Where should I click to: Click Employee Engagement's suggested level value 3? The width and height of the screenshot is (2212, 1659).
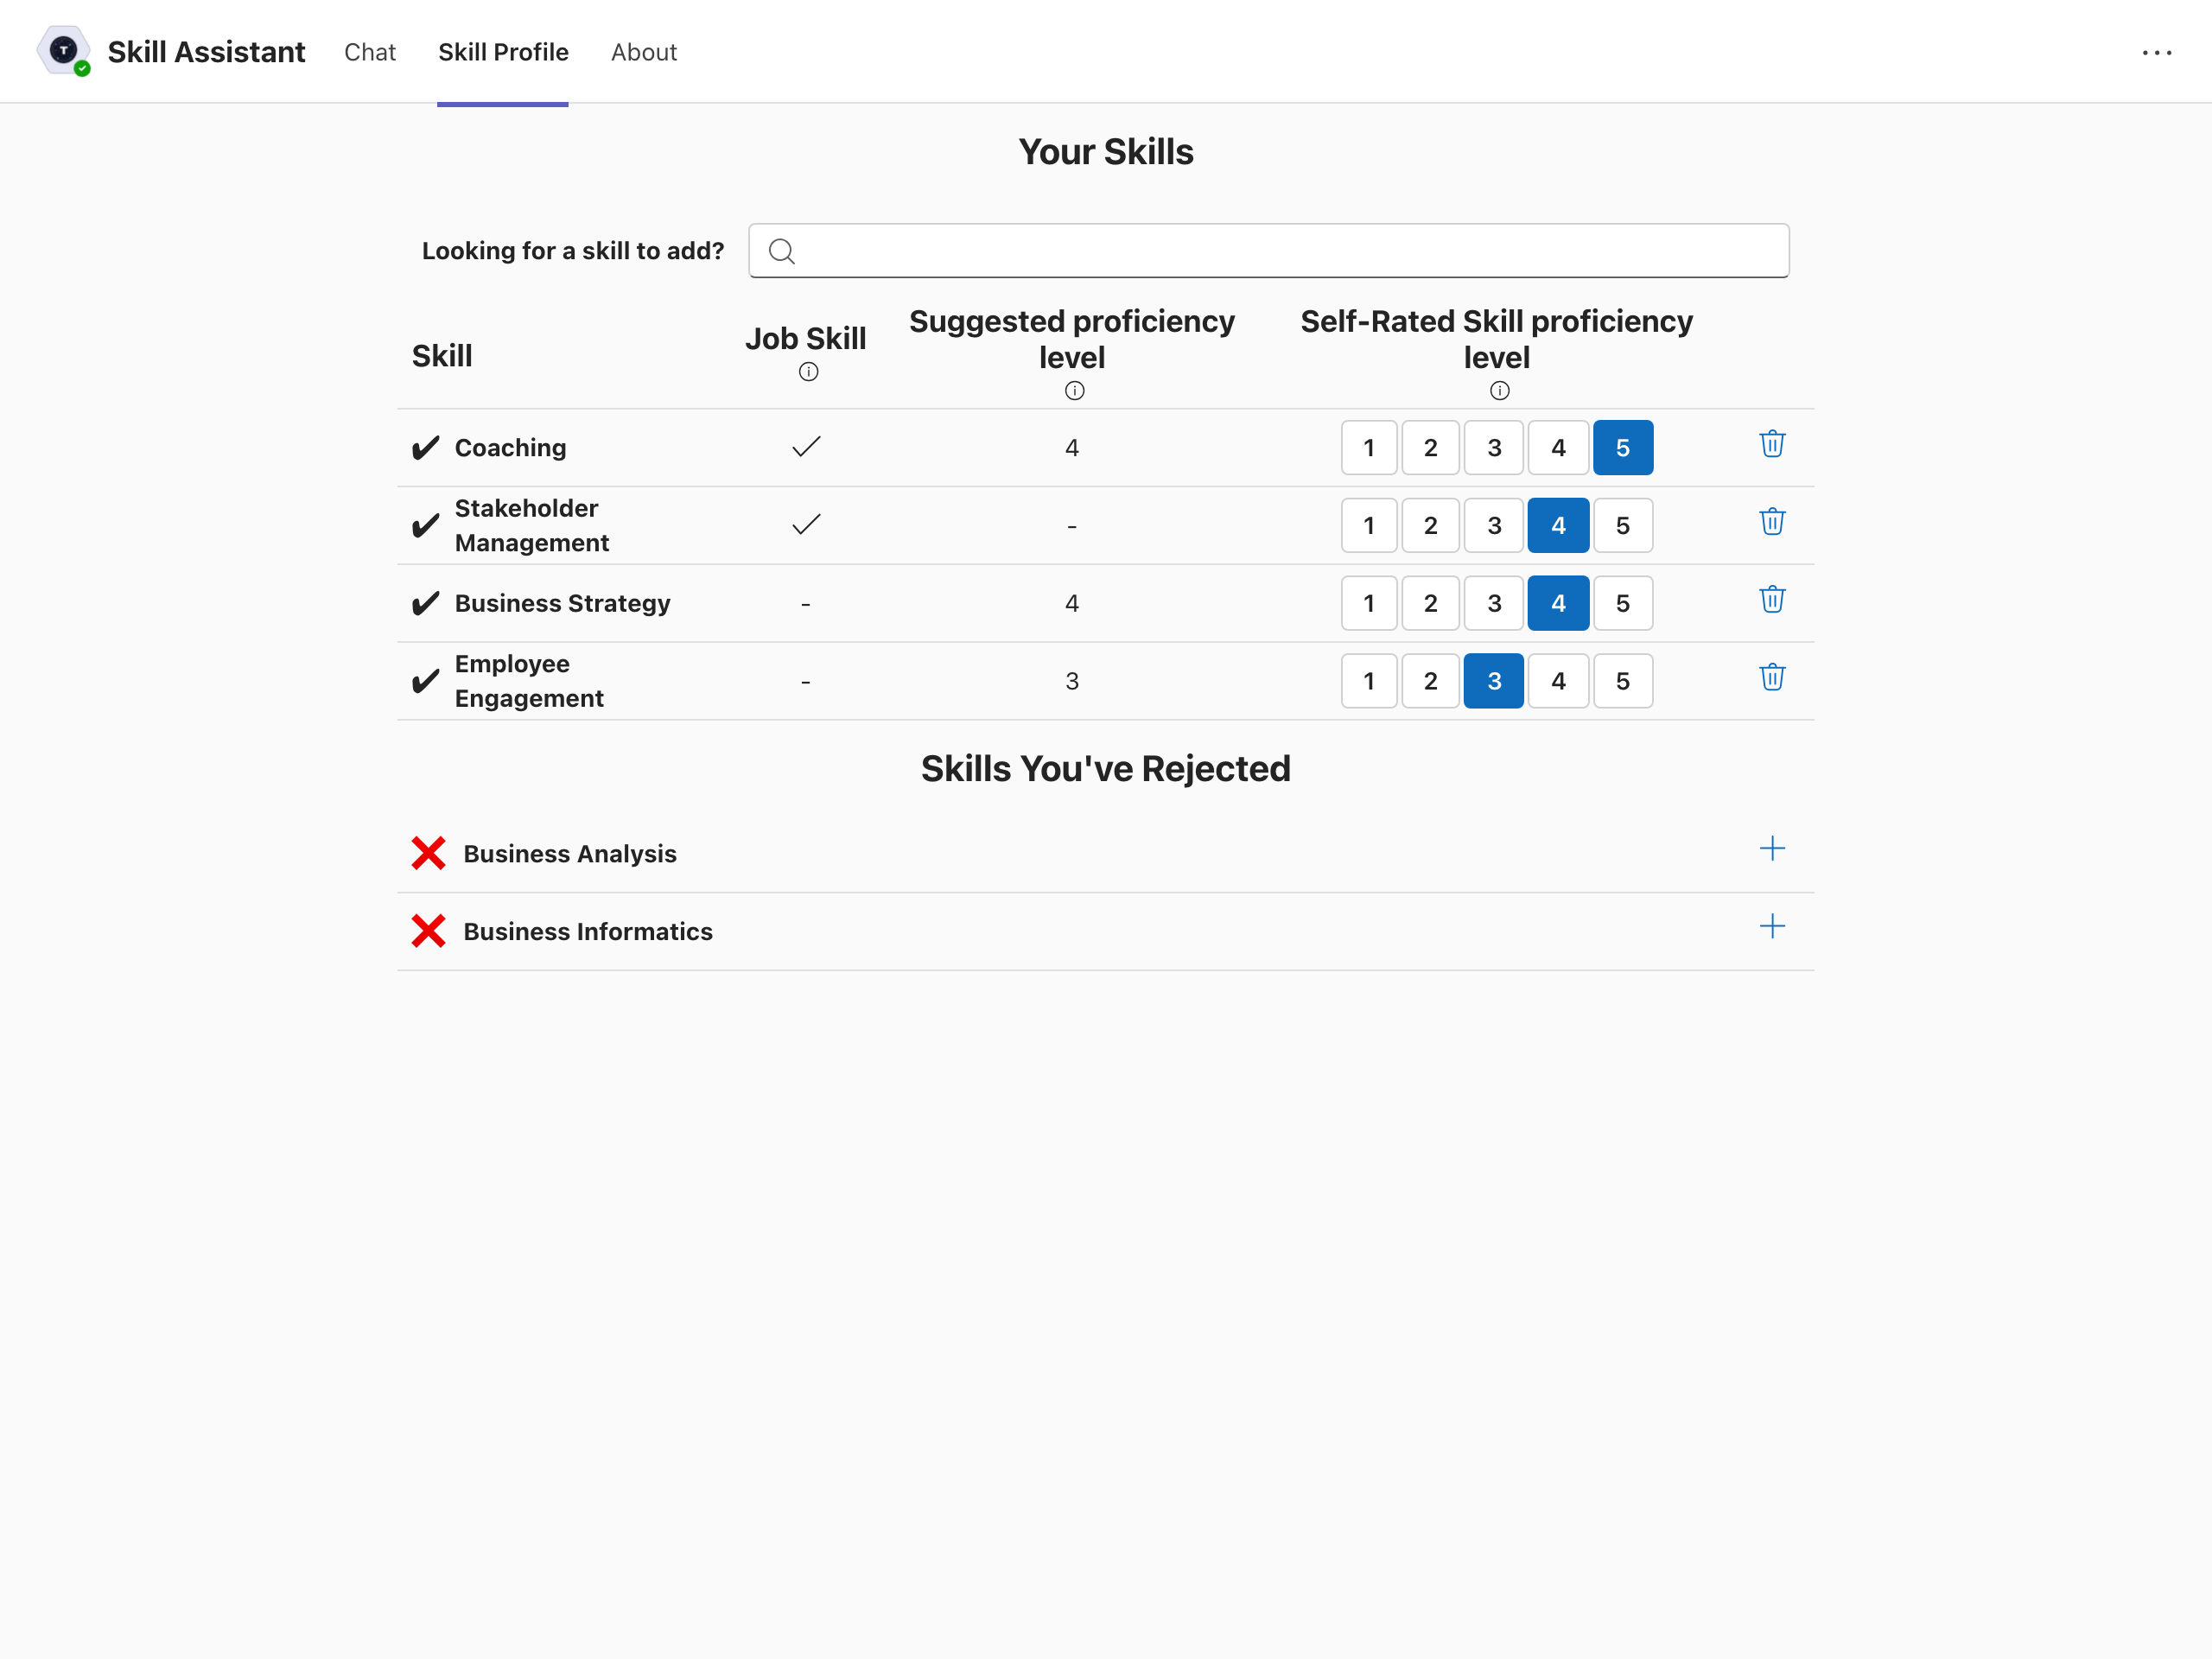tap(1072, 681)
